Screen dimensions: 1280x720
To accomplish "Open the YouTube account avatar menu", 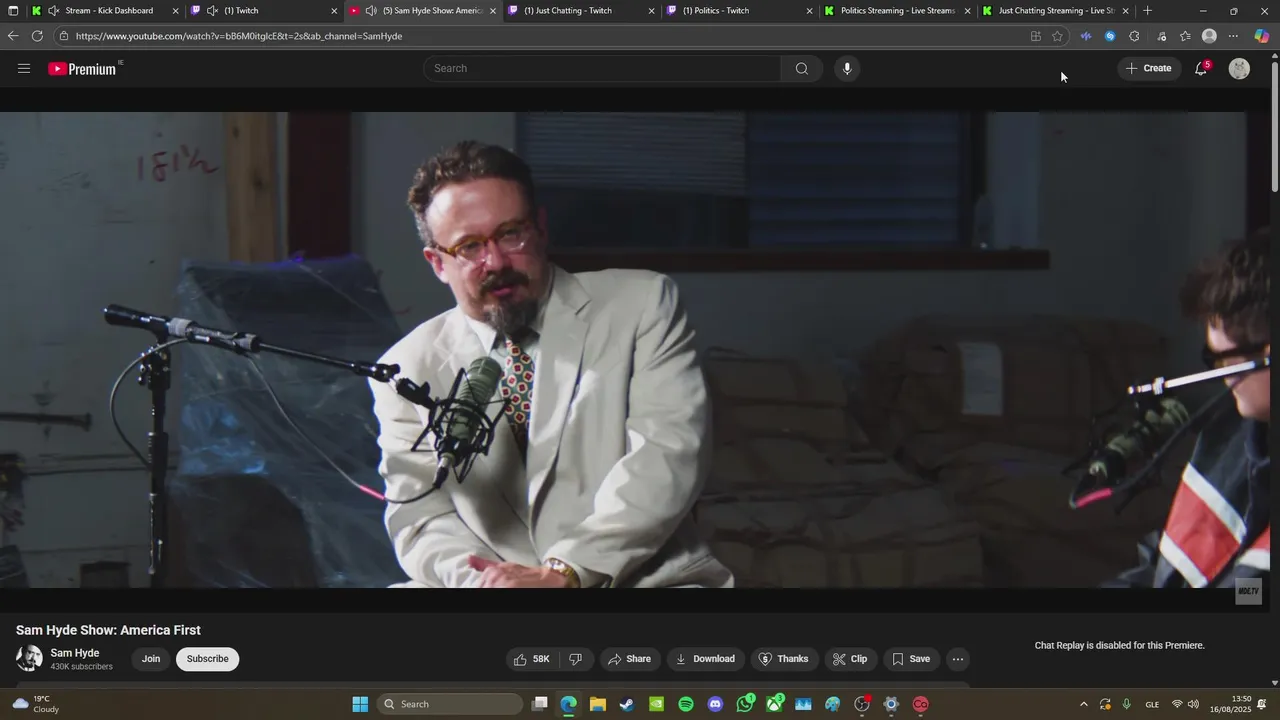I will click(x=1239, y=68).
